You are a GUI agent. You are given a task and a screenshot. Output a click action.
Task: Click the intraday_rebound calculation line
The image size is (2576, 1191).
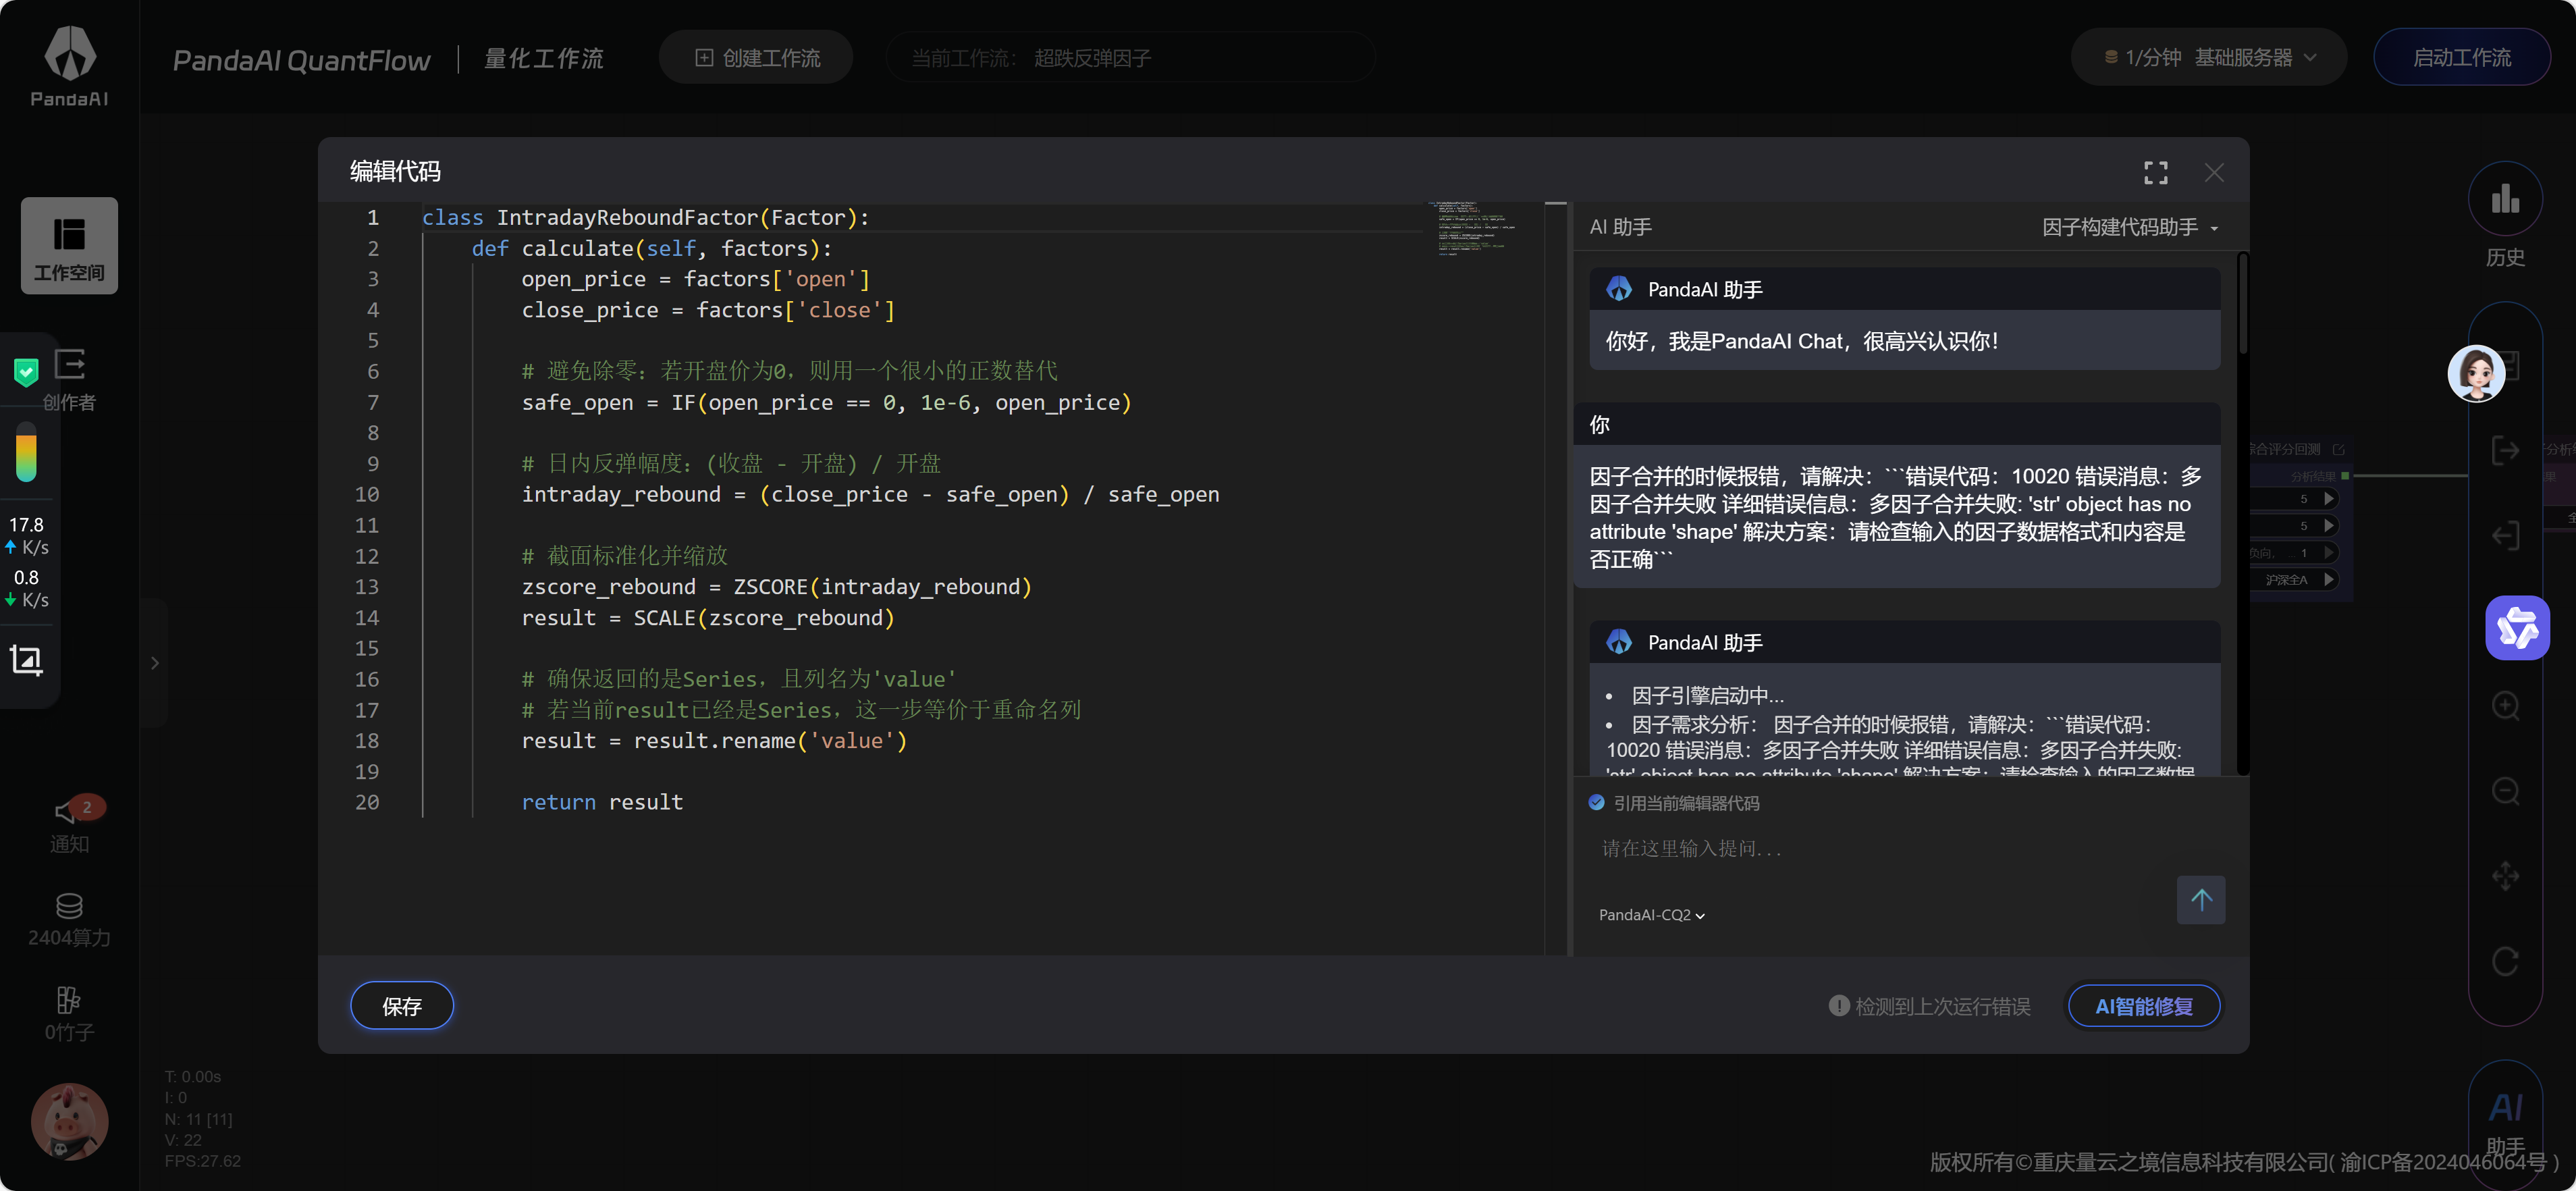click(x=870, y=494)
